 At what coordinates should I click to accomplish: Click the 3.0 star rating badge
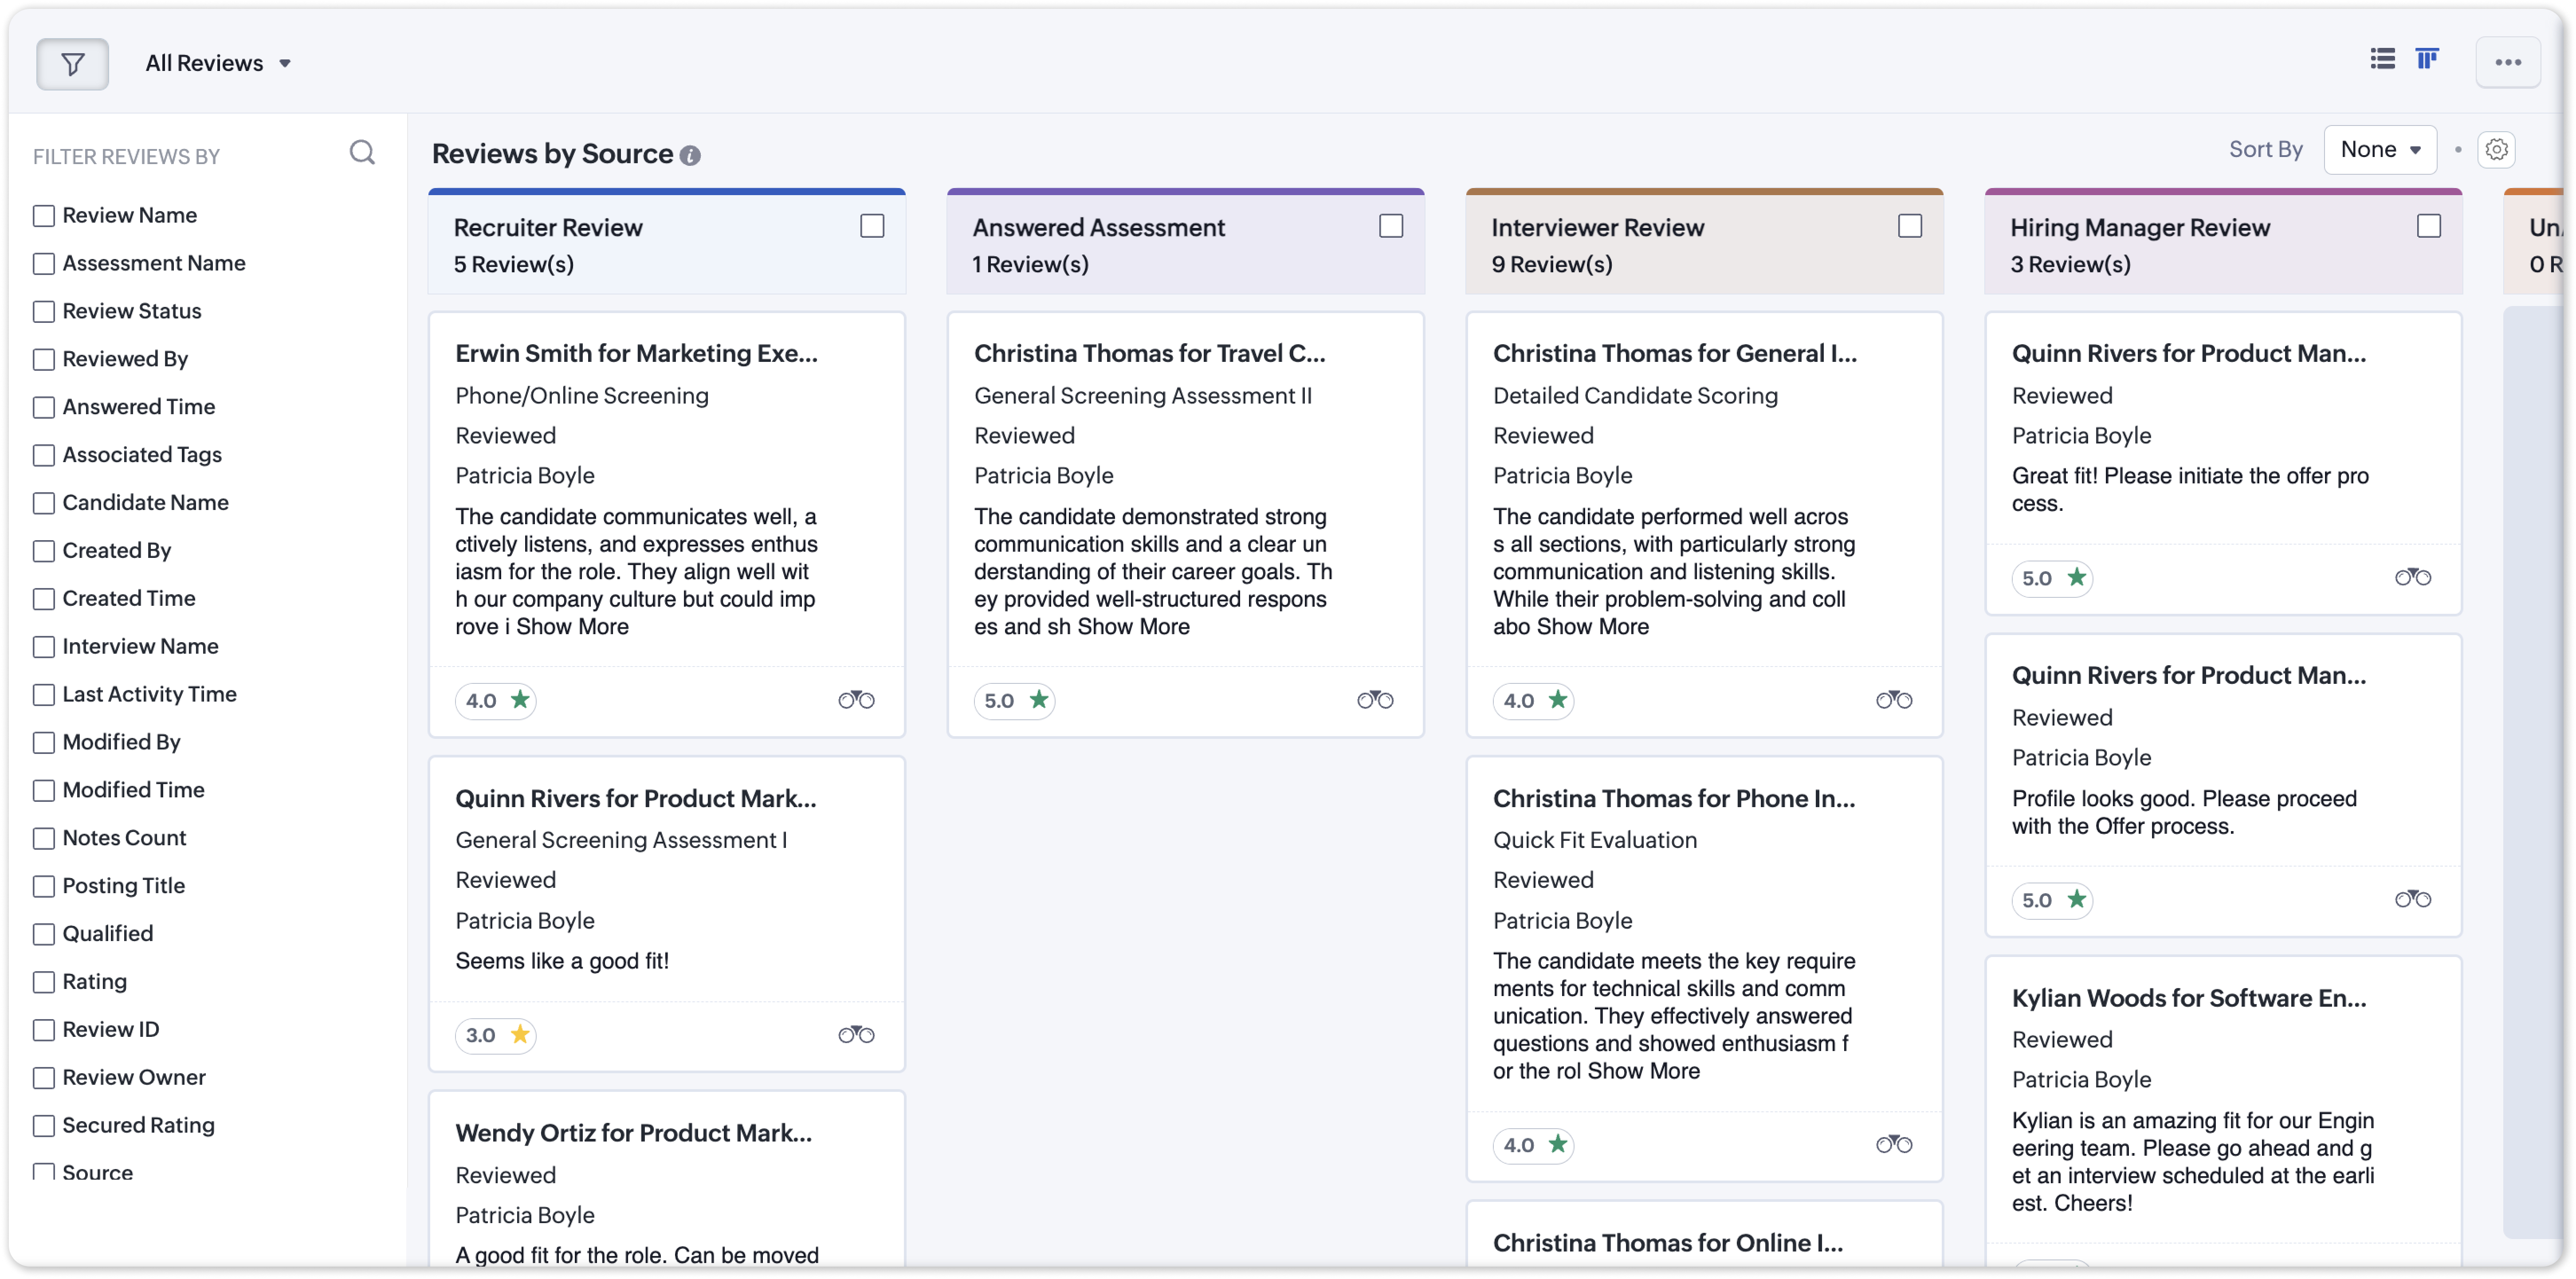496,1035
